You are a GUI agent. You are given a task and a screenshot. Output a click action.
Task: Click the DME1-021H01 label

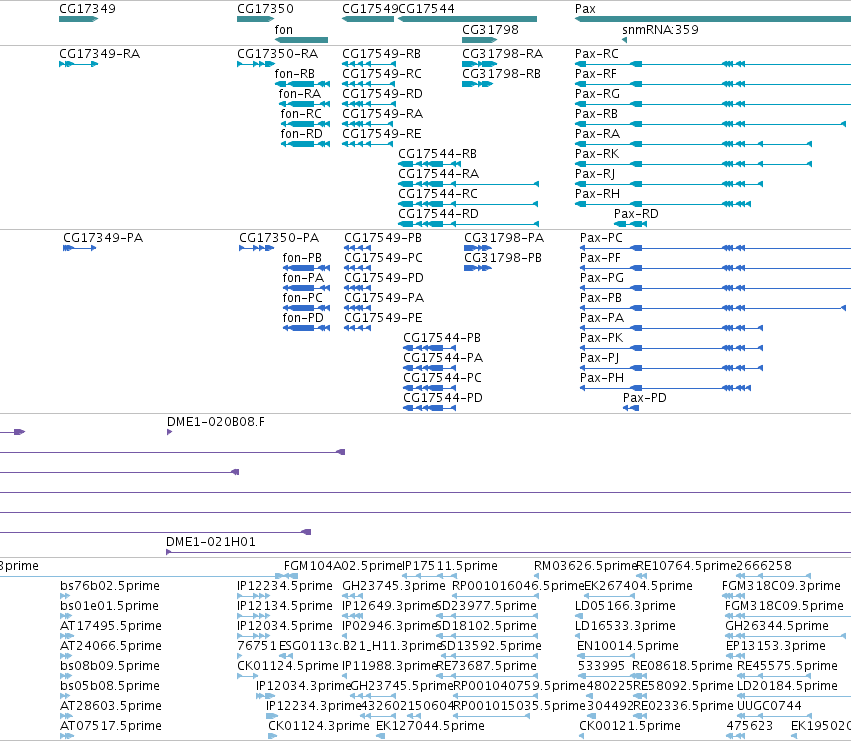211,542
